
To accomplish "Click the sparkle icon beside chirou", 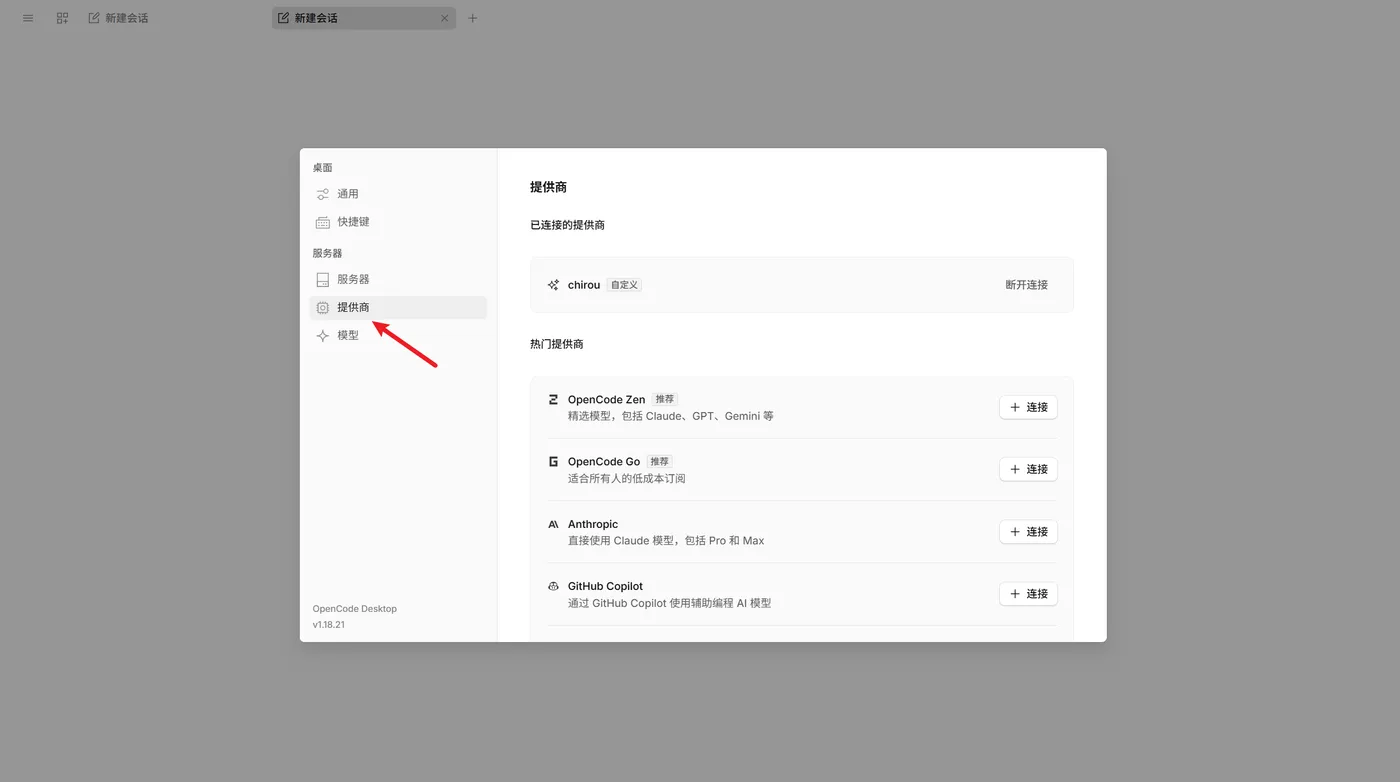I will pos(553,285).
